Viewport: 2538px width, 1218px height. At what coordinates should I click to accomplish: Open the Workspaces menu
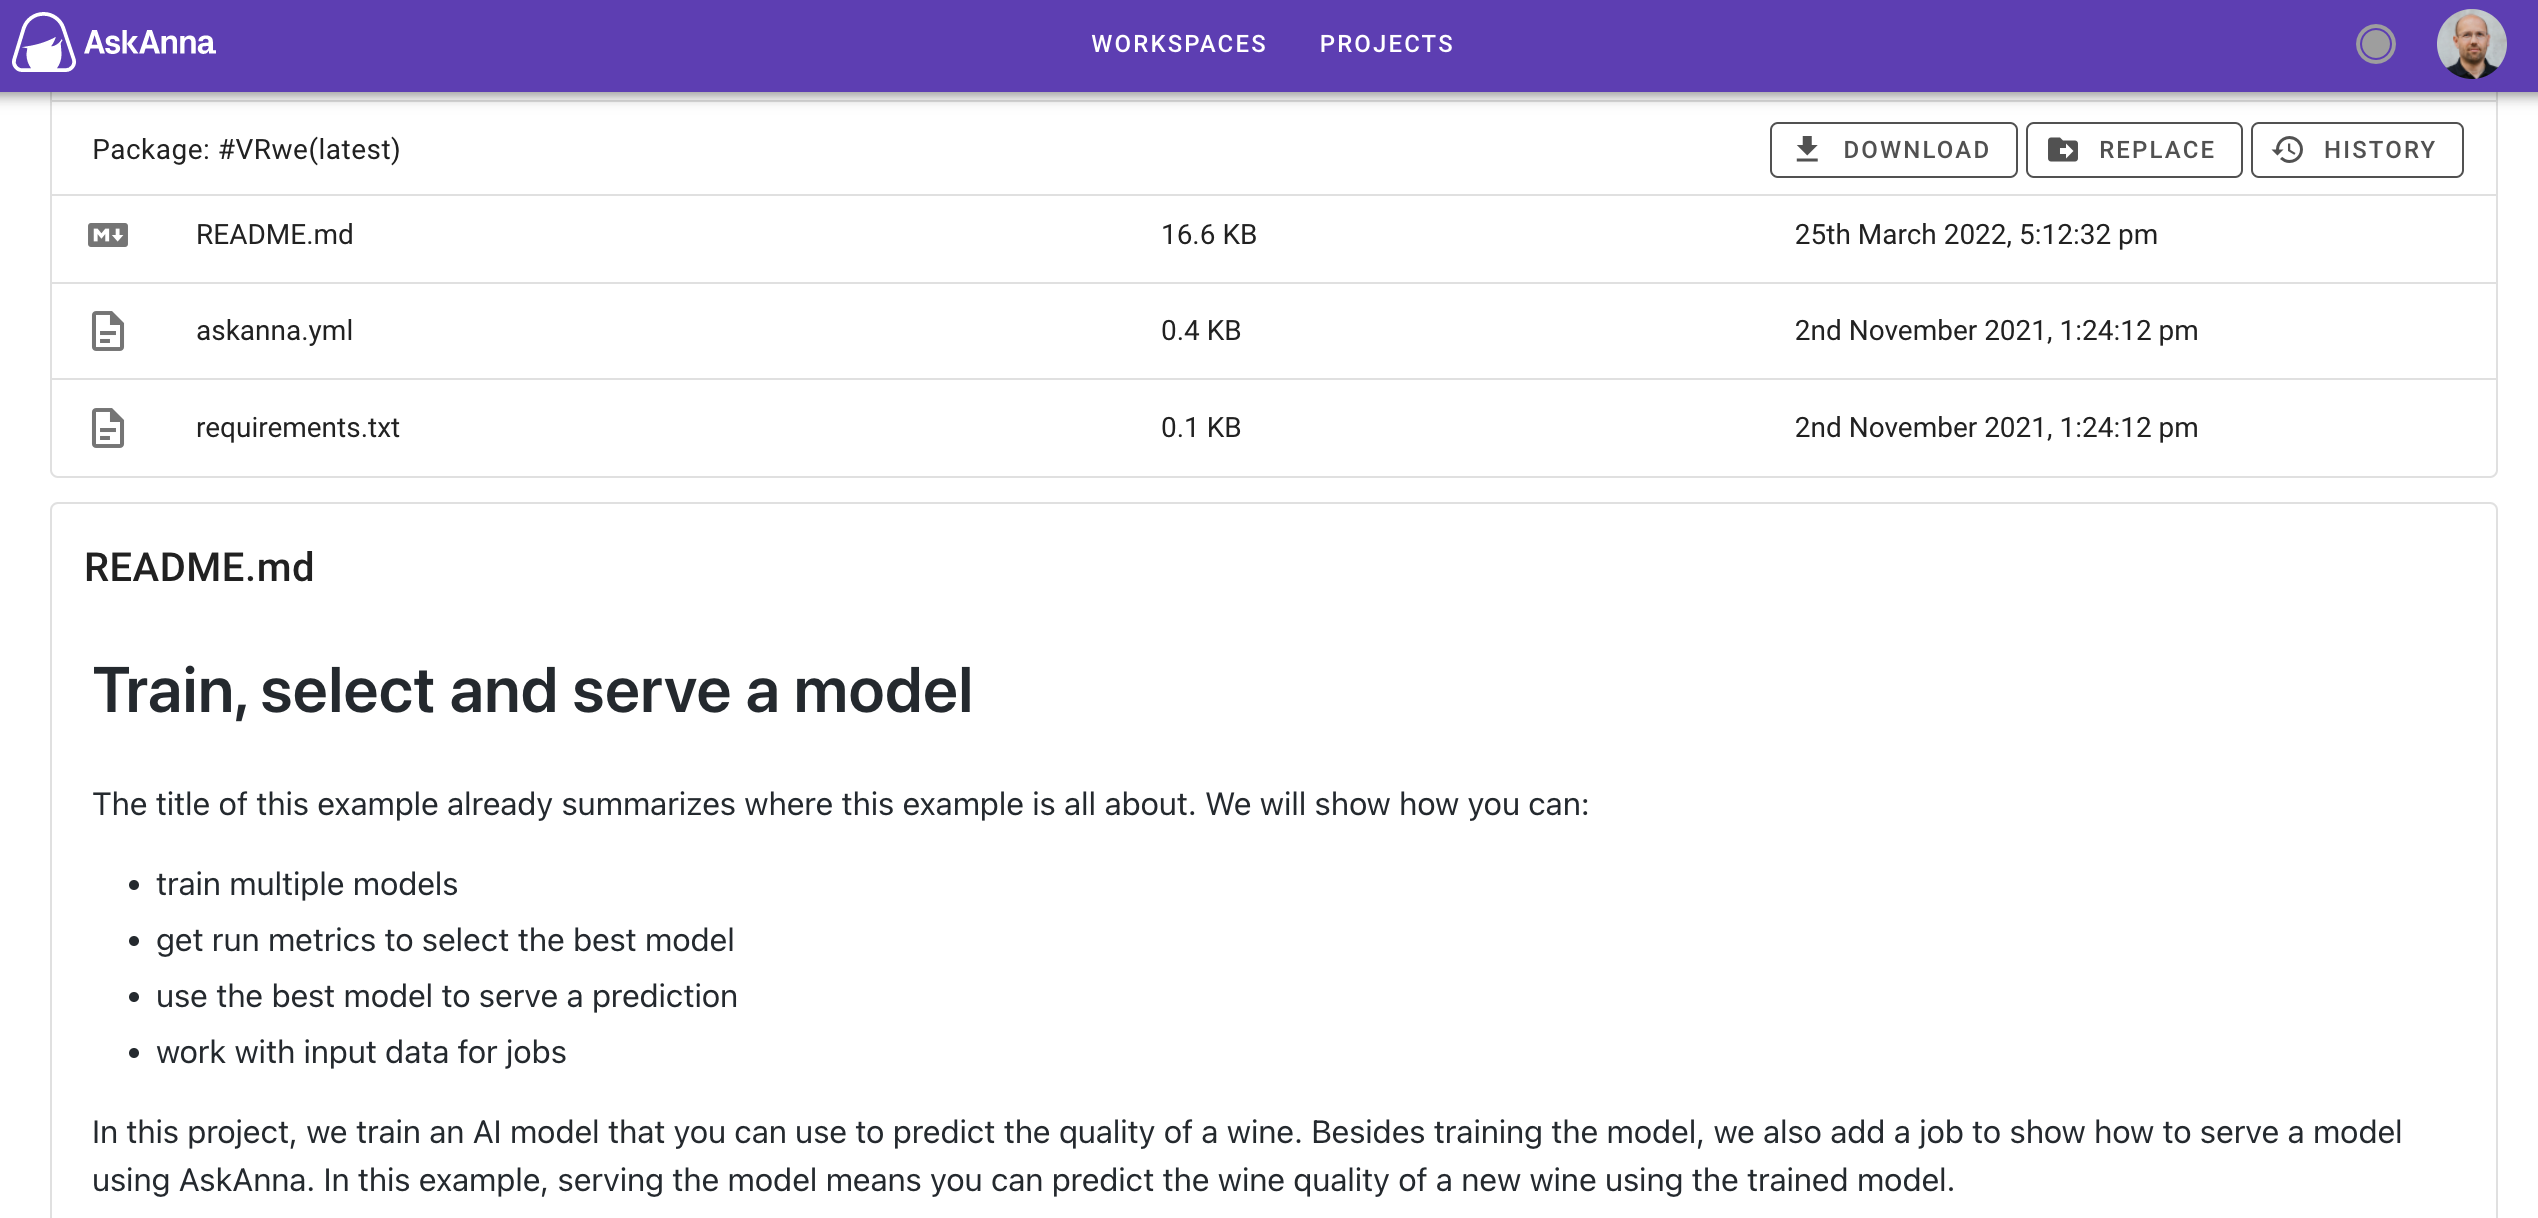(x=1179, y=44)
